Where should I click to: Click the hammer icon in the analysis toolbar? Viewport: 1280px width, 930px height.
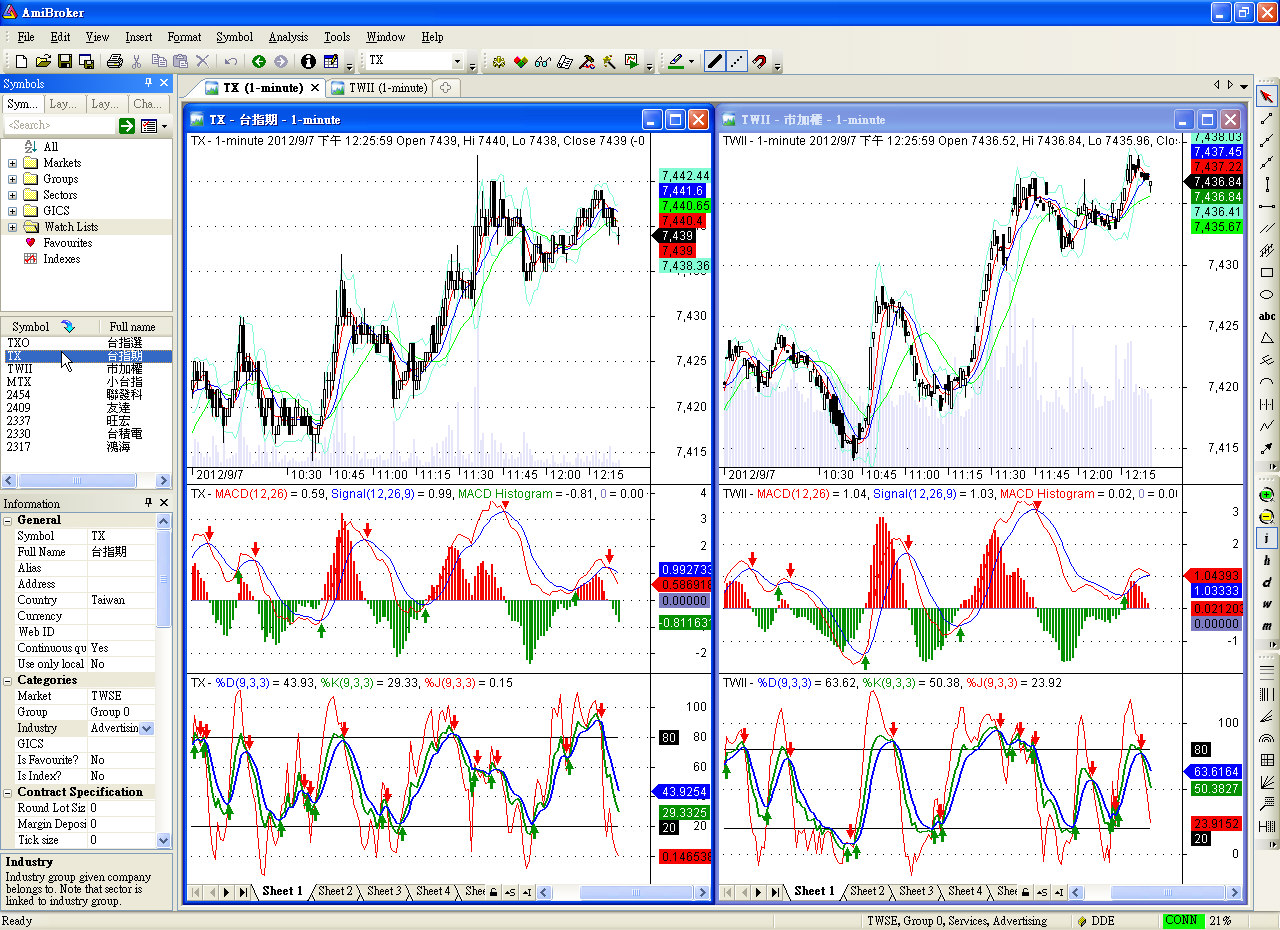point(587,61)
